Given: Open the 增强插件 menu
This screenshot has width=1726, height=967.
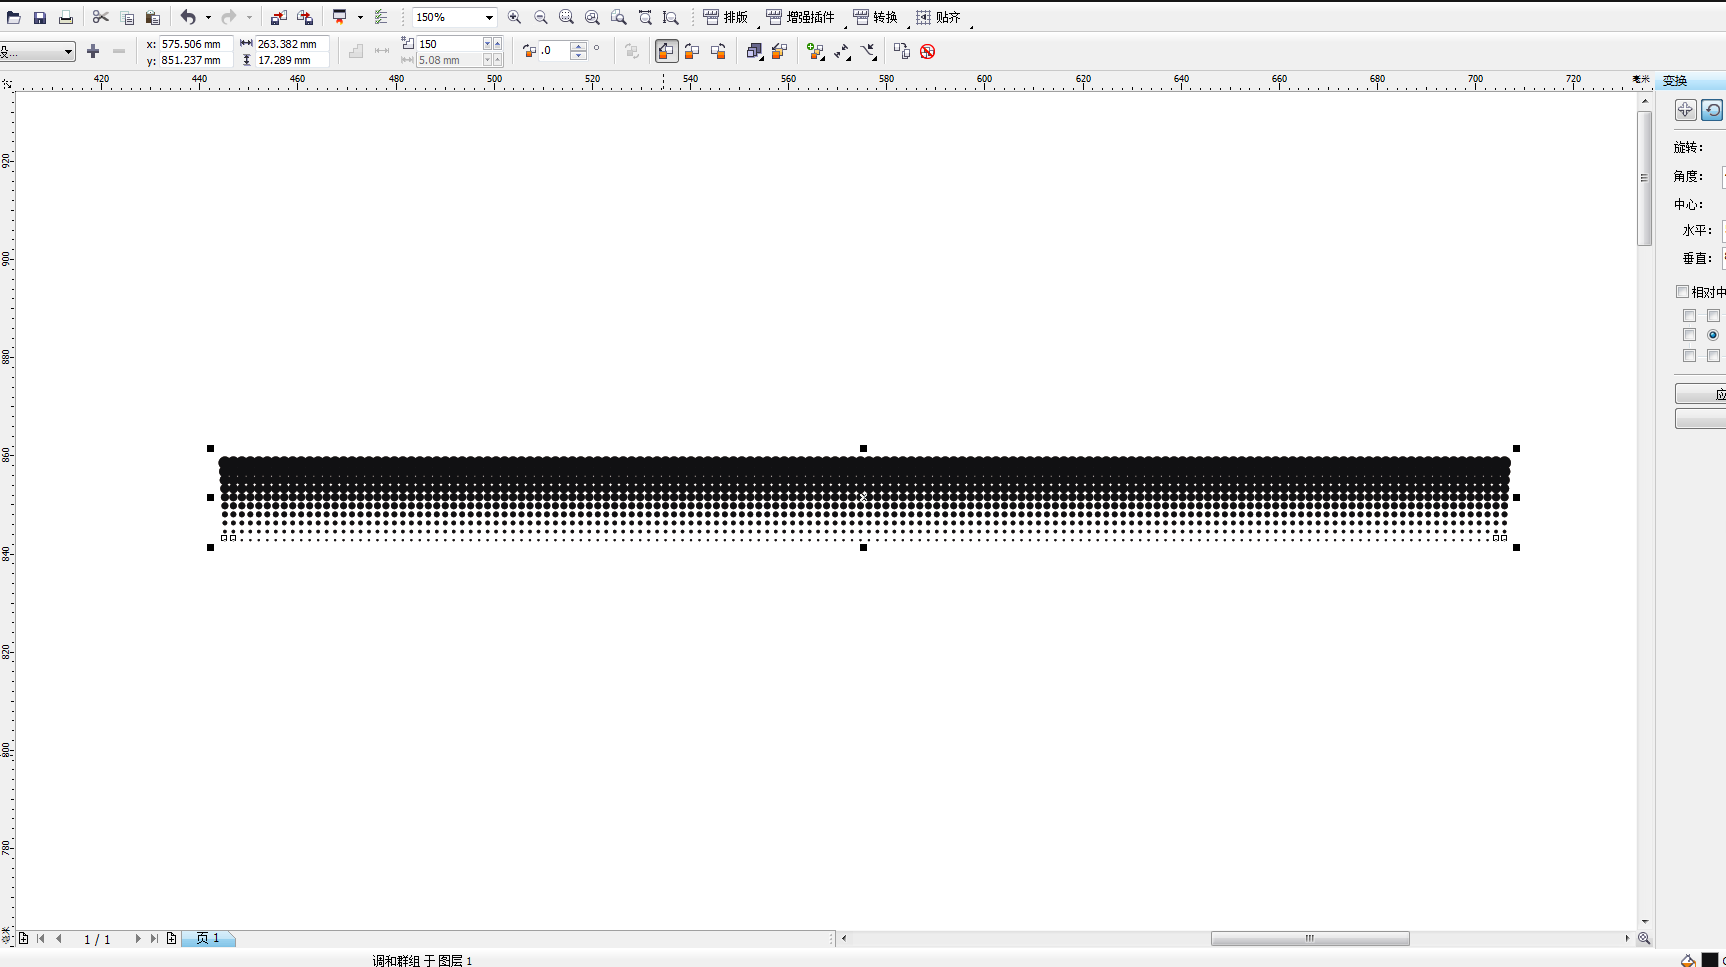Looking at the screenshot, I should pyautogui.click(x=801, y=18).
